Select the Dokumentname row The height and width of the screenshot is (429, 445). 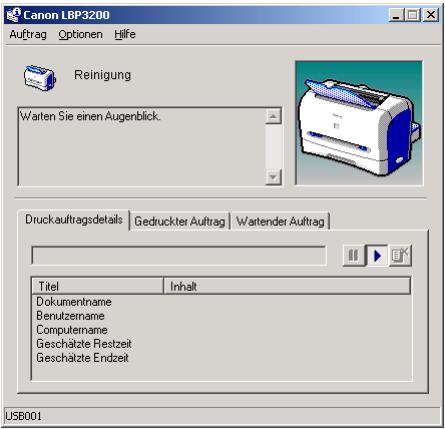(x=222, y=302)
